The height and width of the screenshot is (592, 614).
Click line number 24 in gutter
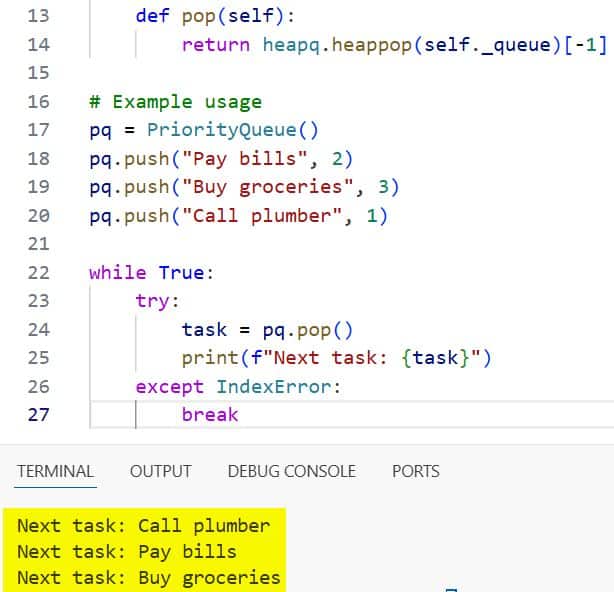tap(38, 330)
